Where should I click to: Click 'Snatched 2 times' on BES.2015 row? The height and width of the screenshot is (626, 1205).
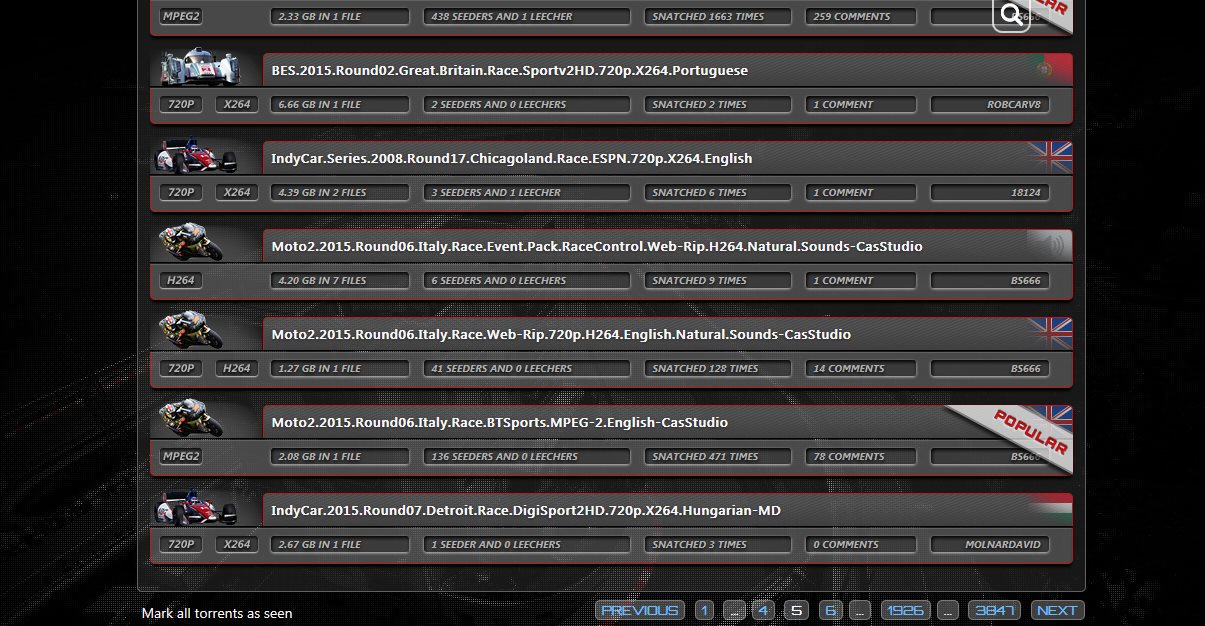718,104
